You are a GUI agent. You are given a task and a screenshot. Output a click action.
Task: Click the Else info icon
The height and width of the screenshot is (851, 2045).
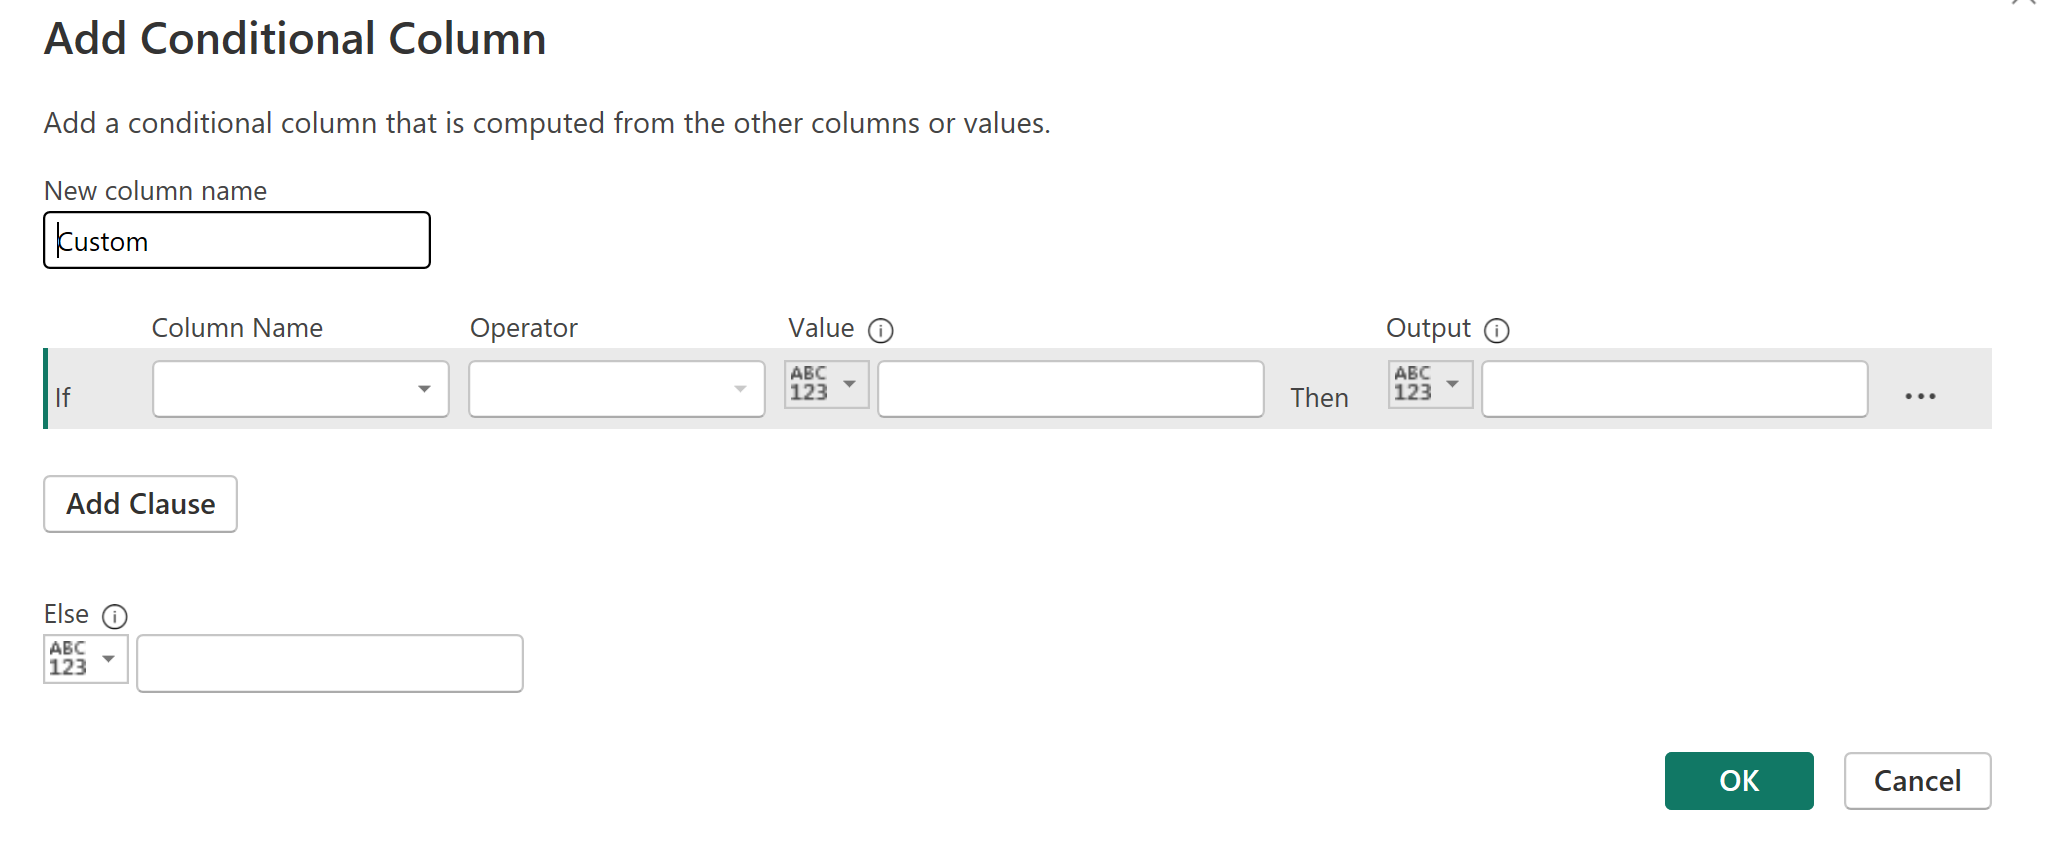pyautogui.click(x=115, y=616)
